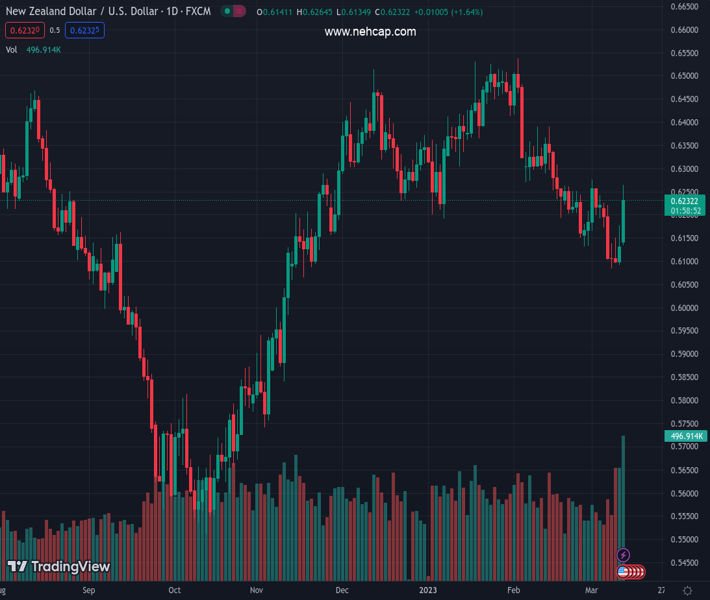Click the Feb label on time axis
This screenshot has height=600, width=710.
[512, 591]
